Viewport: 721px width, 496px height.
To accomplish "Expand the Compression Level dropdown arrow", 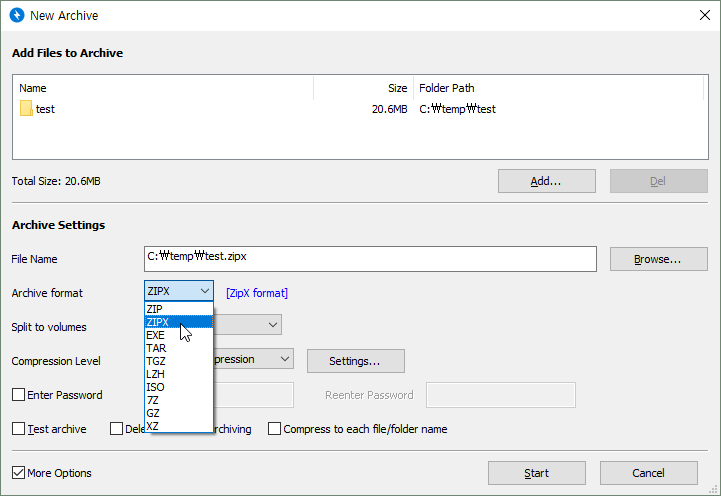I will point(284,359).
